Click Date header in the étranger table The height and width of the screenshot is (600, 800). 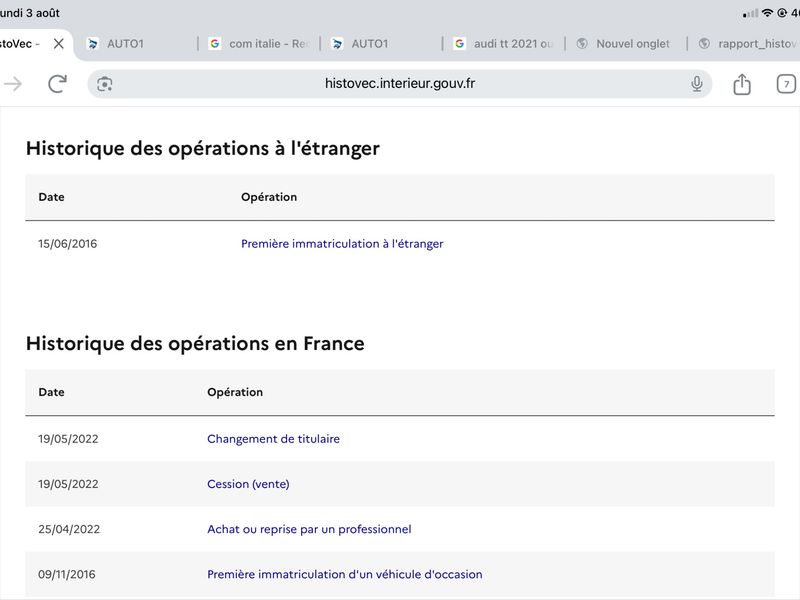(51, 197)
